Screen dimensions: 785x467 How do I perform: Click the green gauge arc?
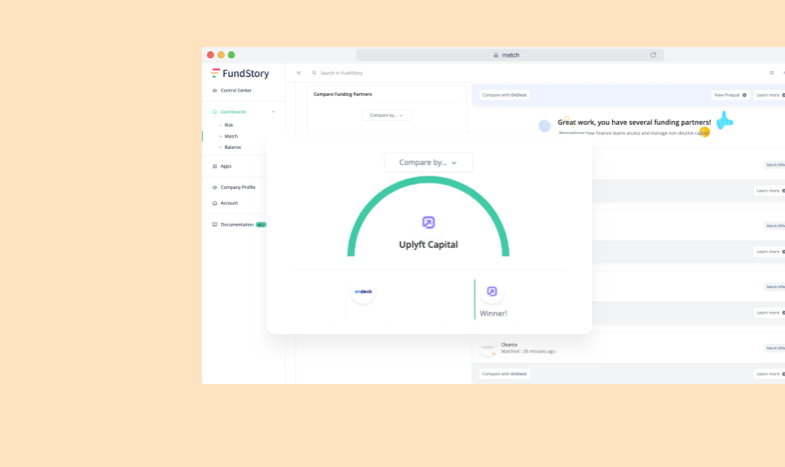point(428,181)
